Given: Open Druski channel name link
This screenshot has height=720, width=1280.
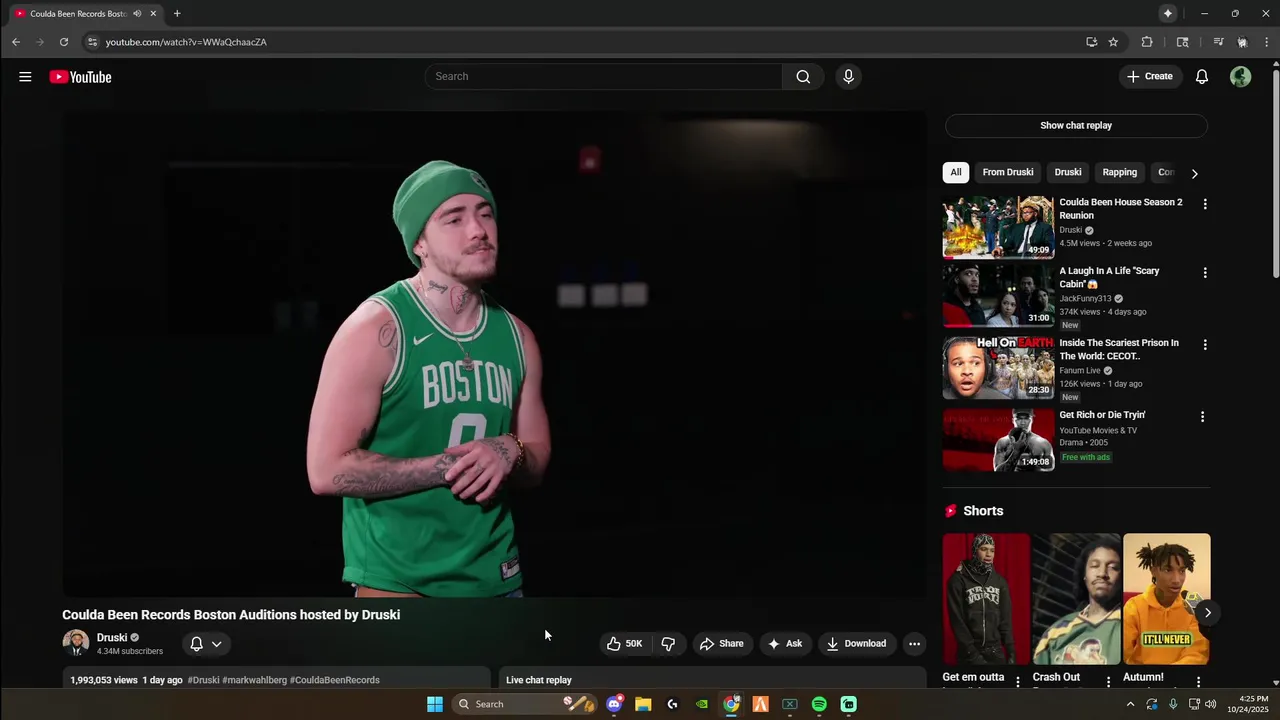Looking at the screenshot, I should pos(112,638).
